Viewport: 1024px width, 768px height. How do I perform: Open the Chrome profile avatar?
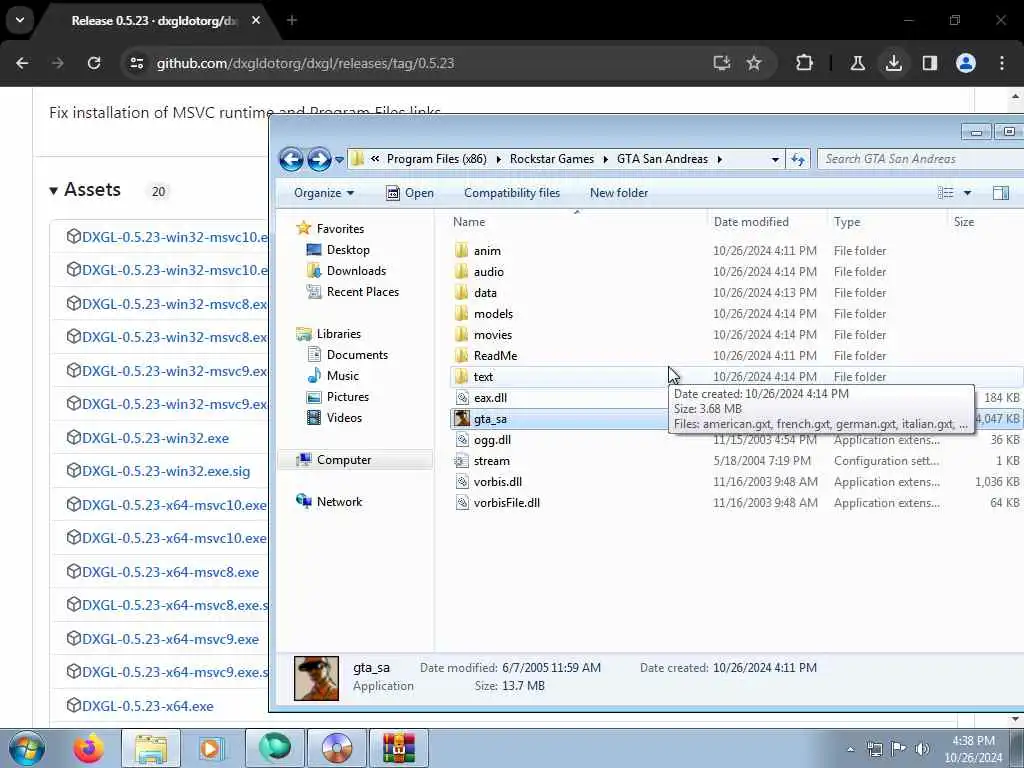point(966,63)
